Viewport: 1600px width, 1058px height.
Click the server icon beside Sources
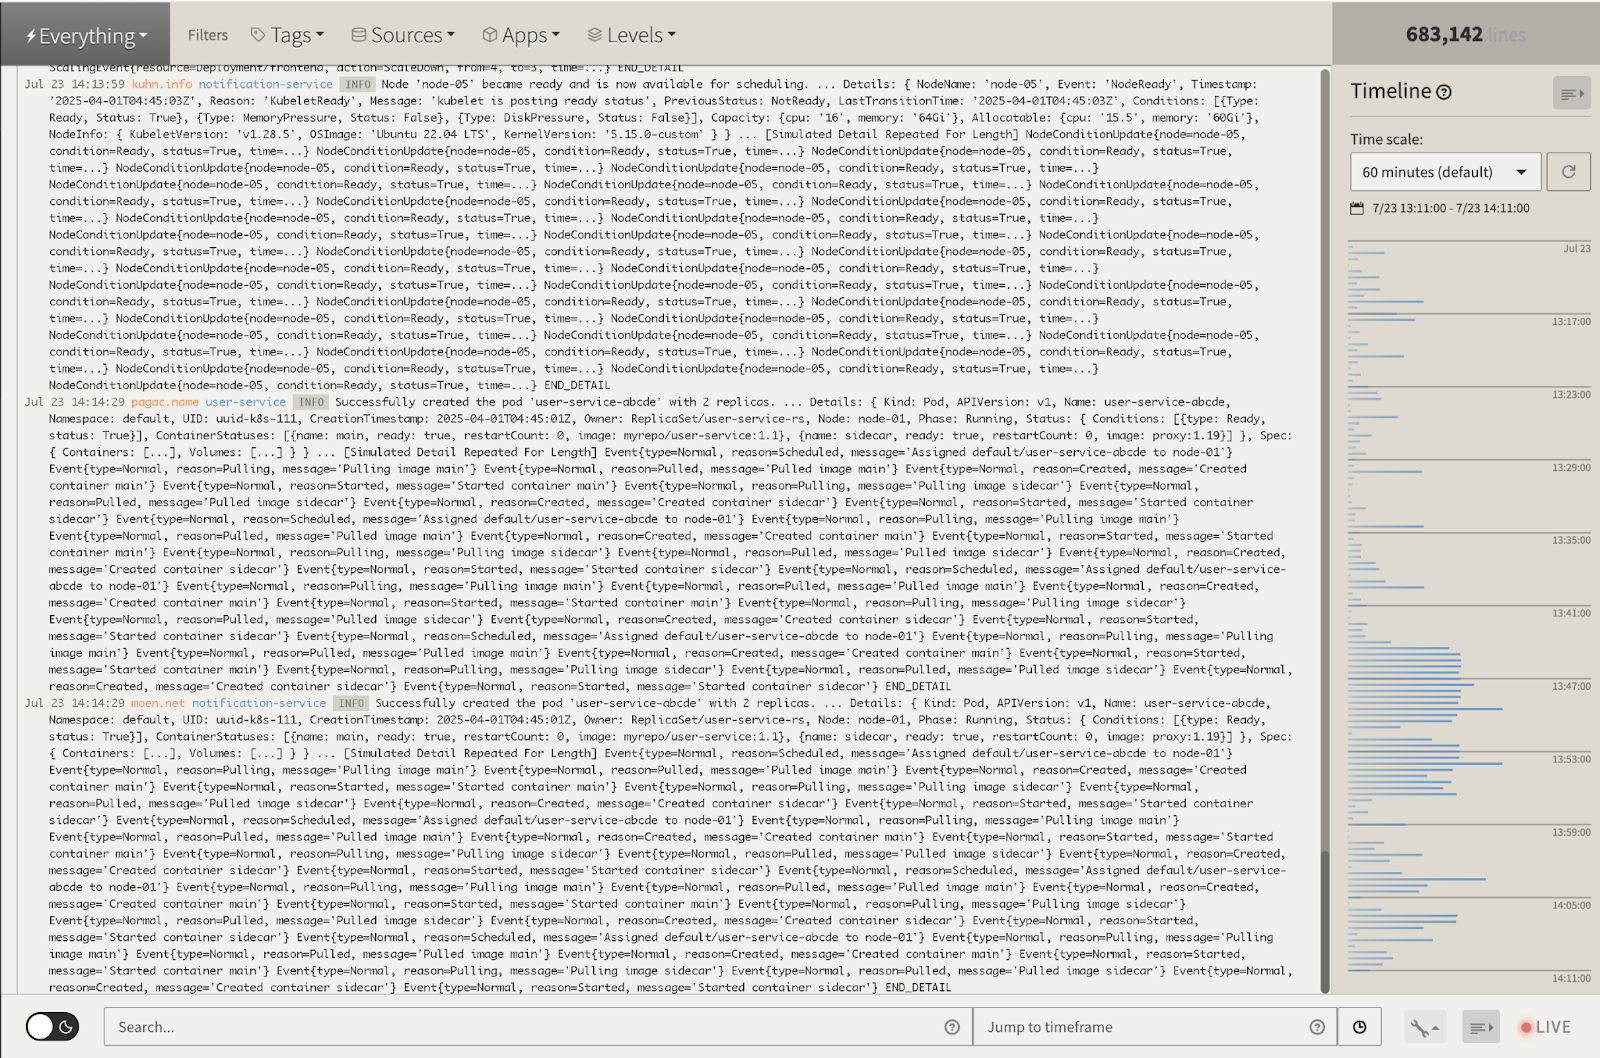click(x=358, y=35)
